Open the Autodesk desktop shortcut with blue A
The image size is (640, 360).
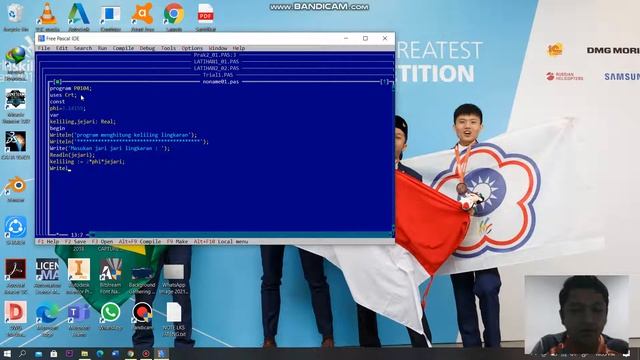coord(78,18)
